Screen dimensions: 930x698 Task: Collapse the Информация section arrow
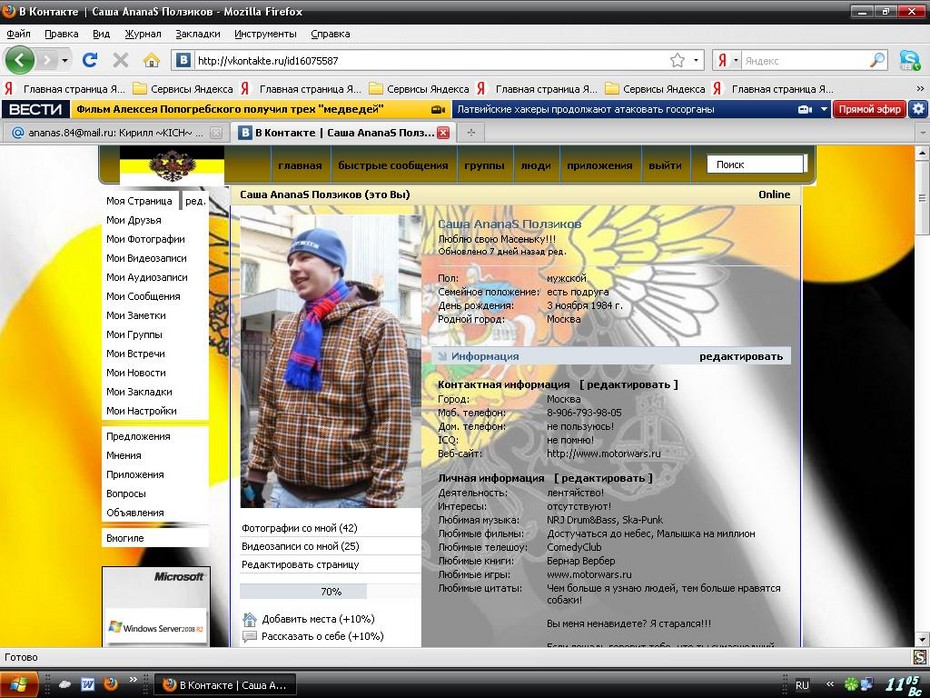[x=442, y=356]
